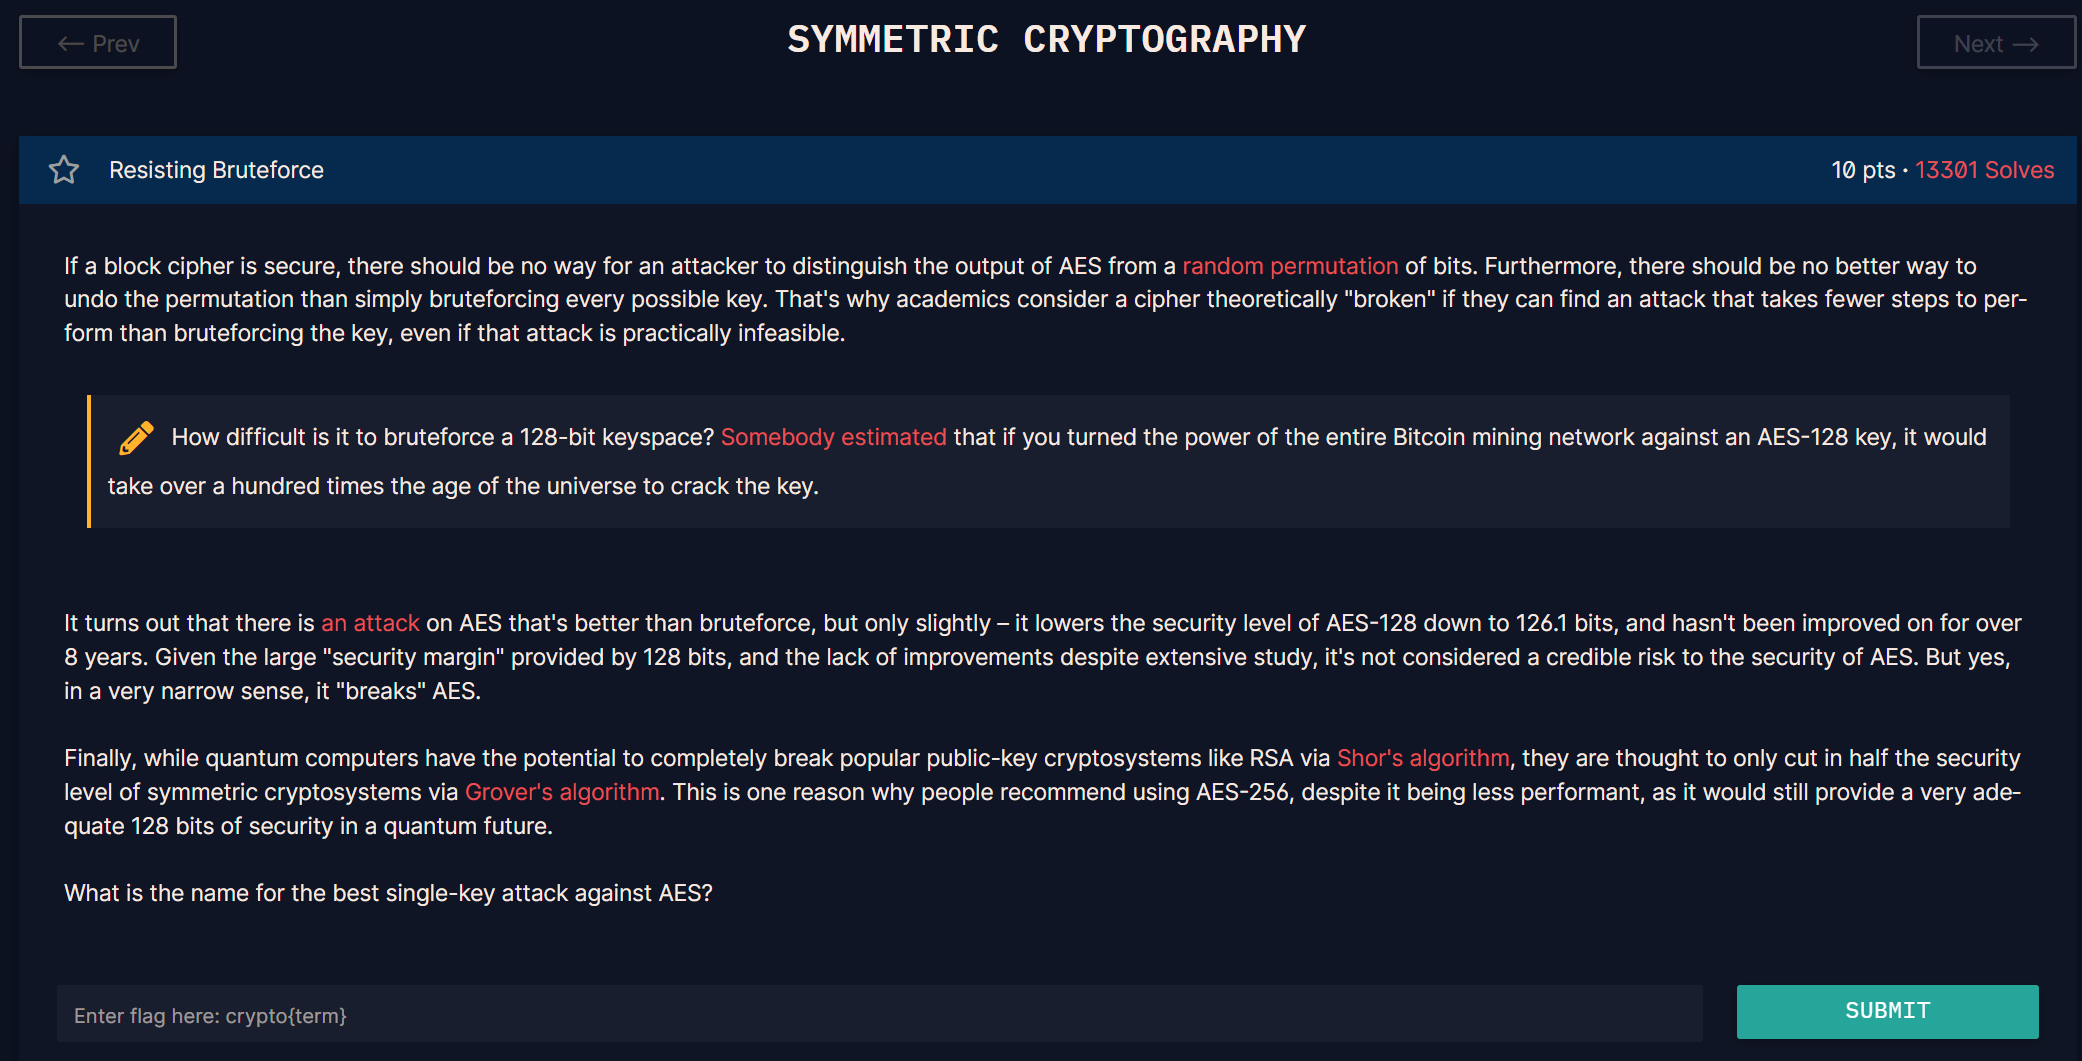Image resolution: width=2082 pixels, height=1061 pixels.
Task: Click the 10 pts label
Action: tap(1863, 170)
